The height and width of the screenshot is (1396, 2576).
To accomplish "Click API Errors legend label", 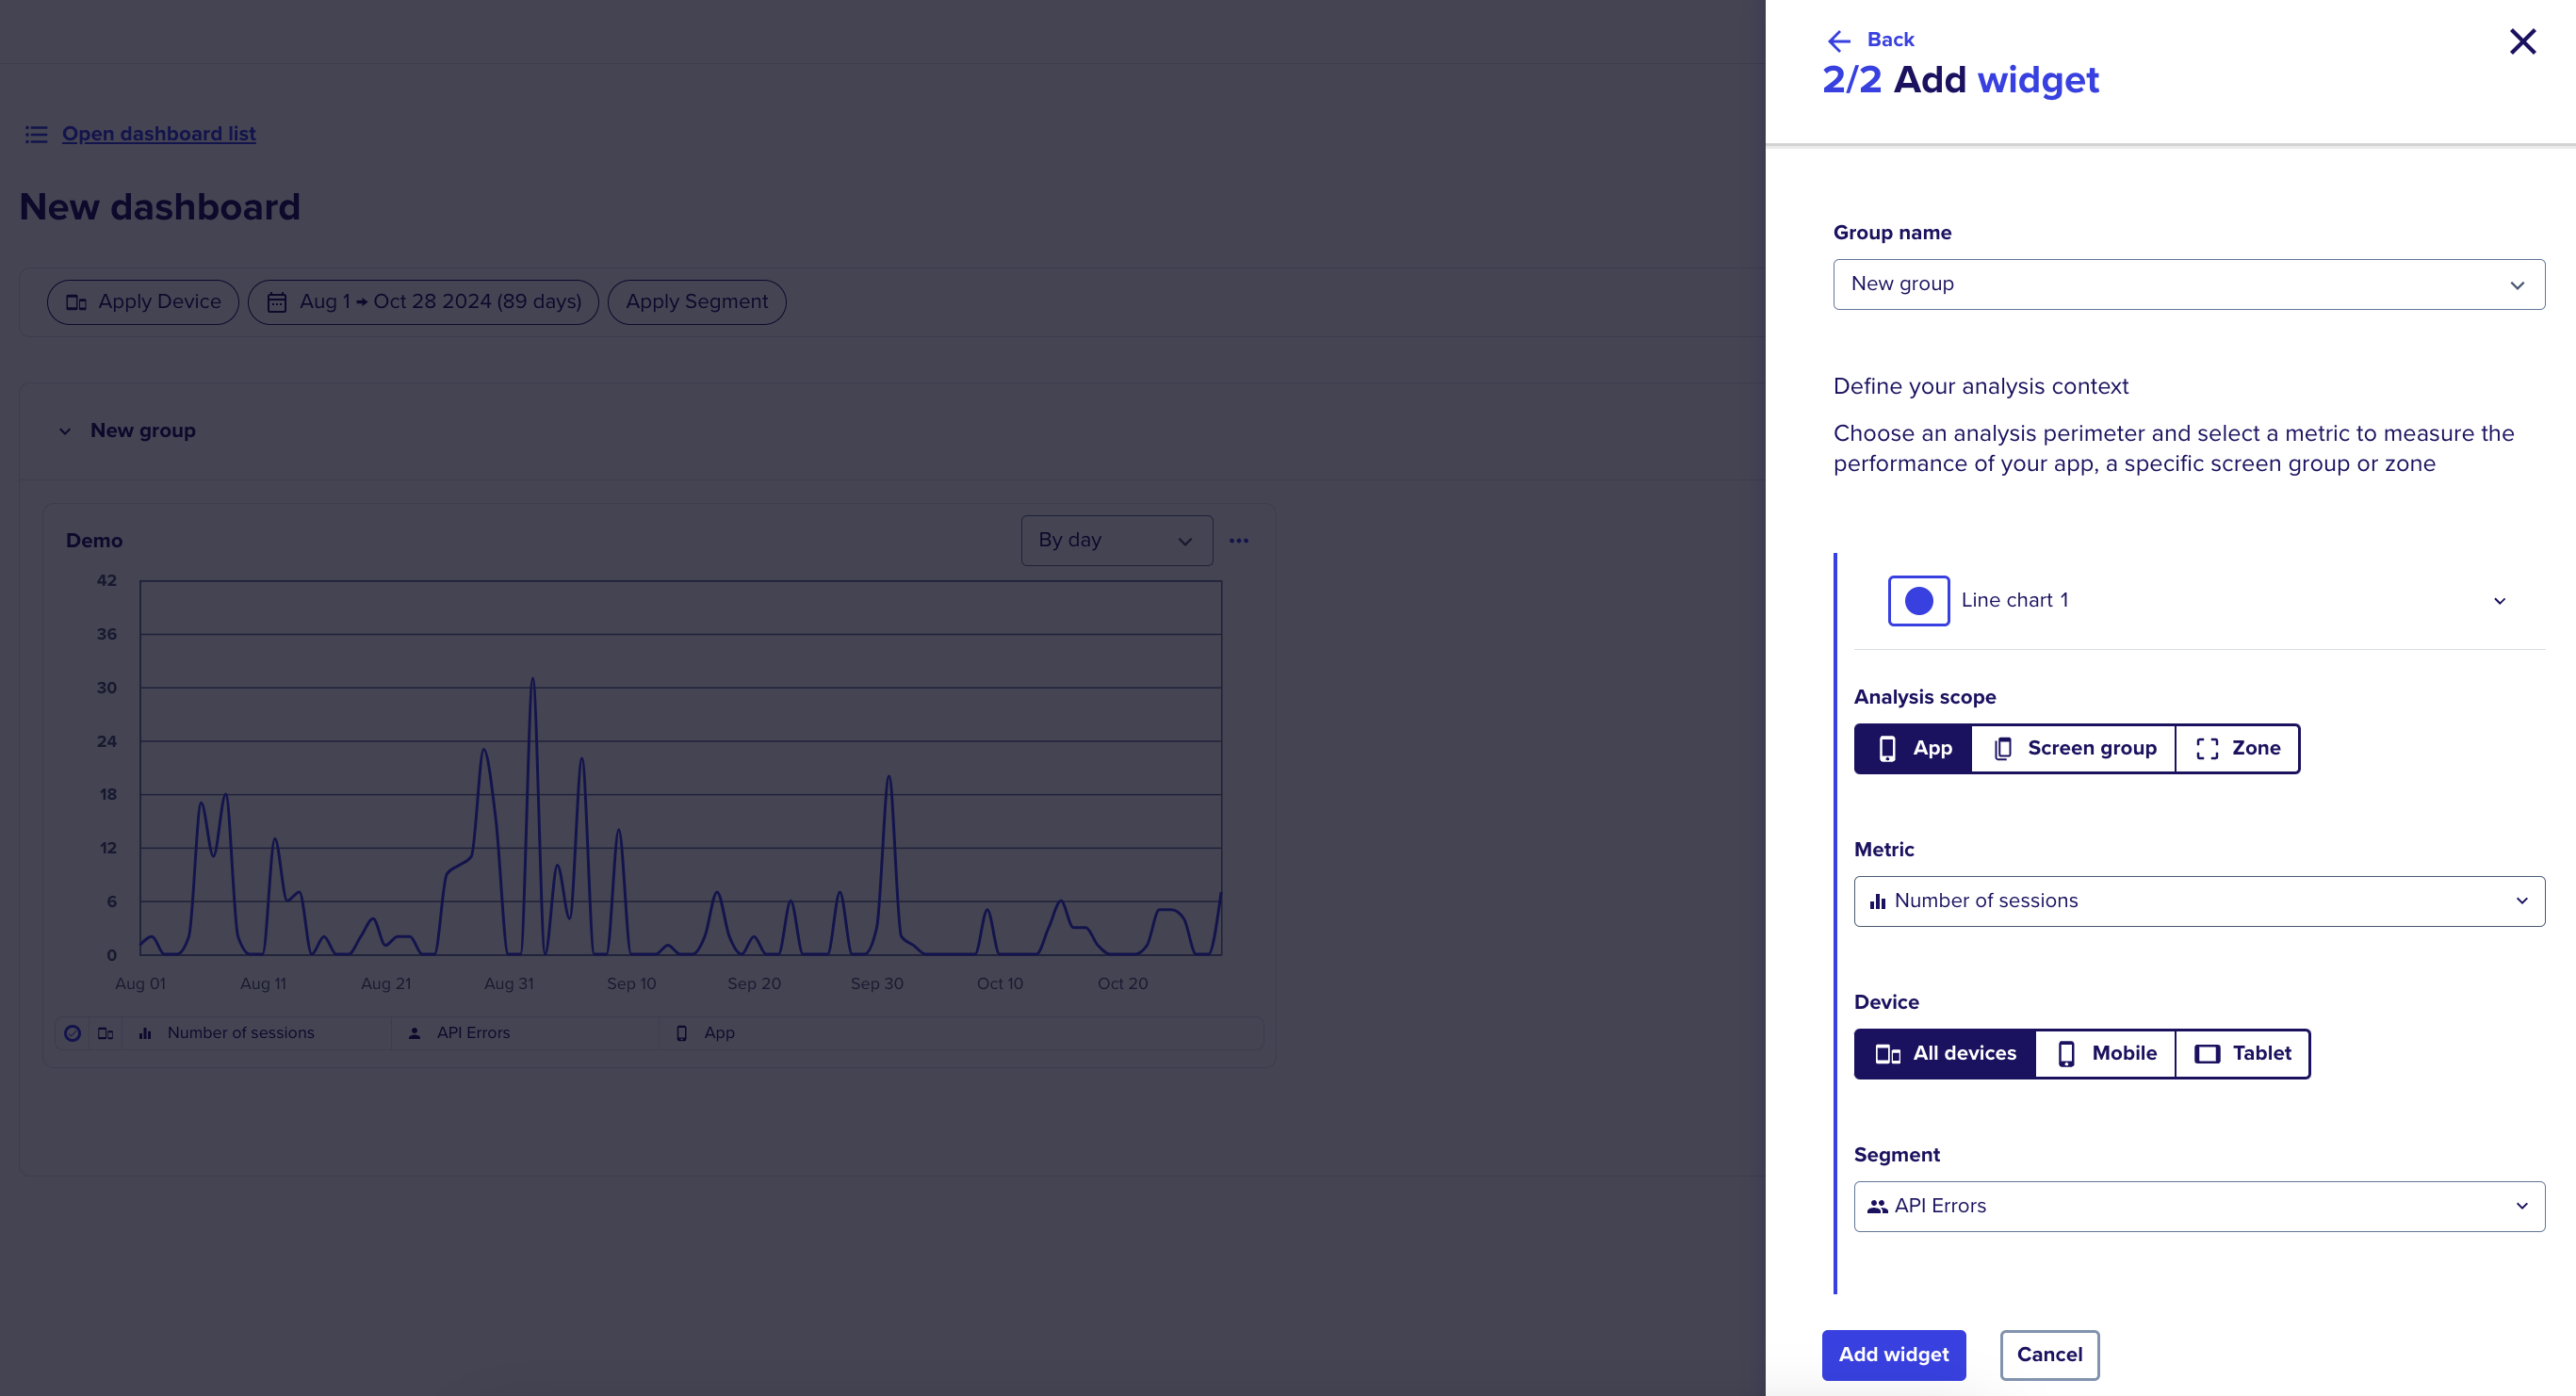I will (x=473, y=1033).
